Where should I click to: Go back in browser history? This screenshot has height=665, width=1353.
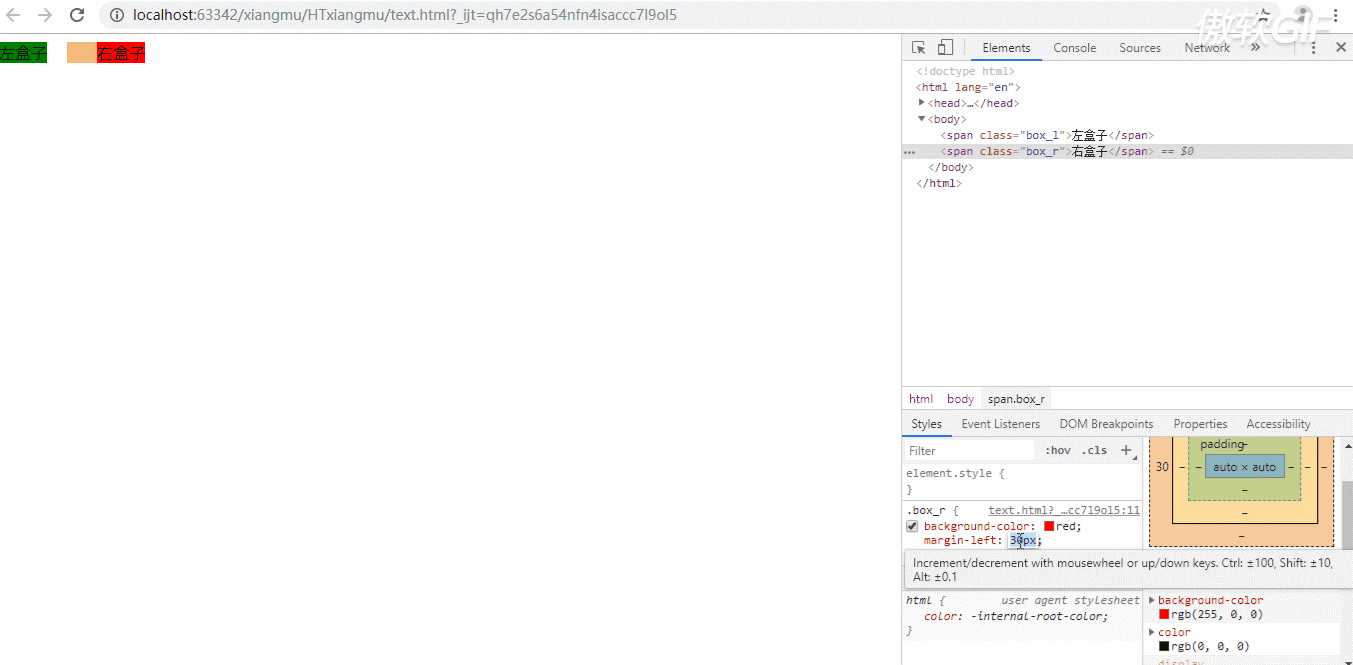pyautogui.click(x=13, y=15)
